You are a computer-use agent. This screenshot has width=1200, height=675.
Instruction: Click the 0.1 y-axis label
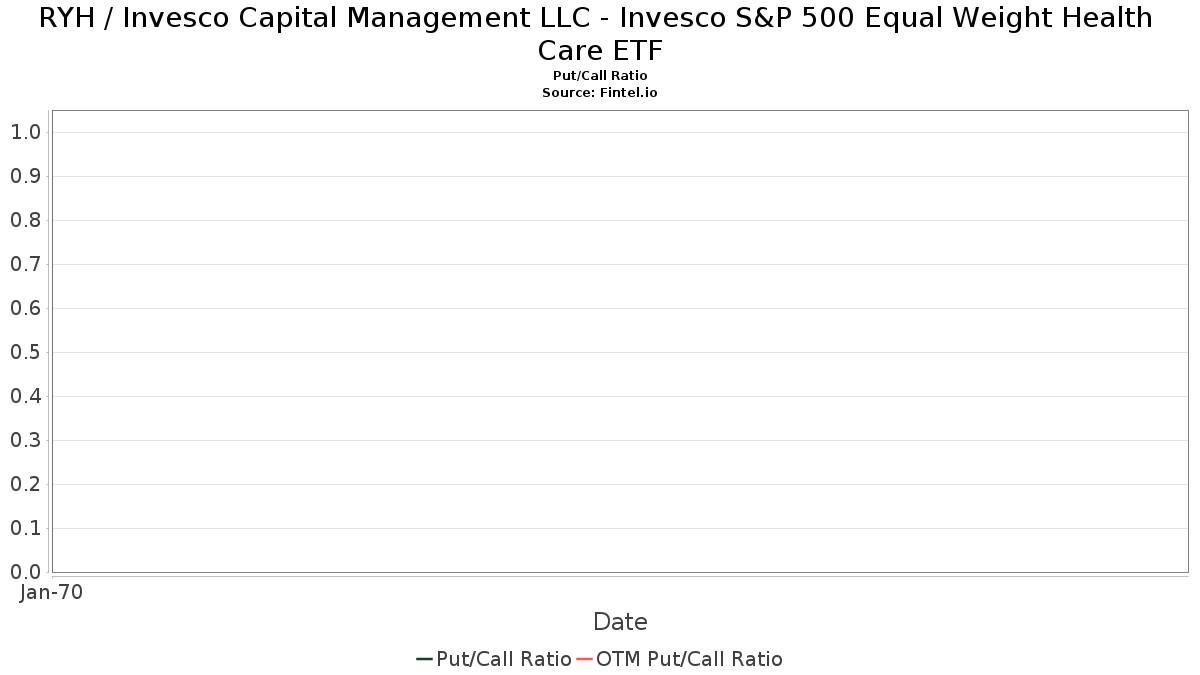pyautogui.click(x=25, y=528)
